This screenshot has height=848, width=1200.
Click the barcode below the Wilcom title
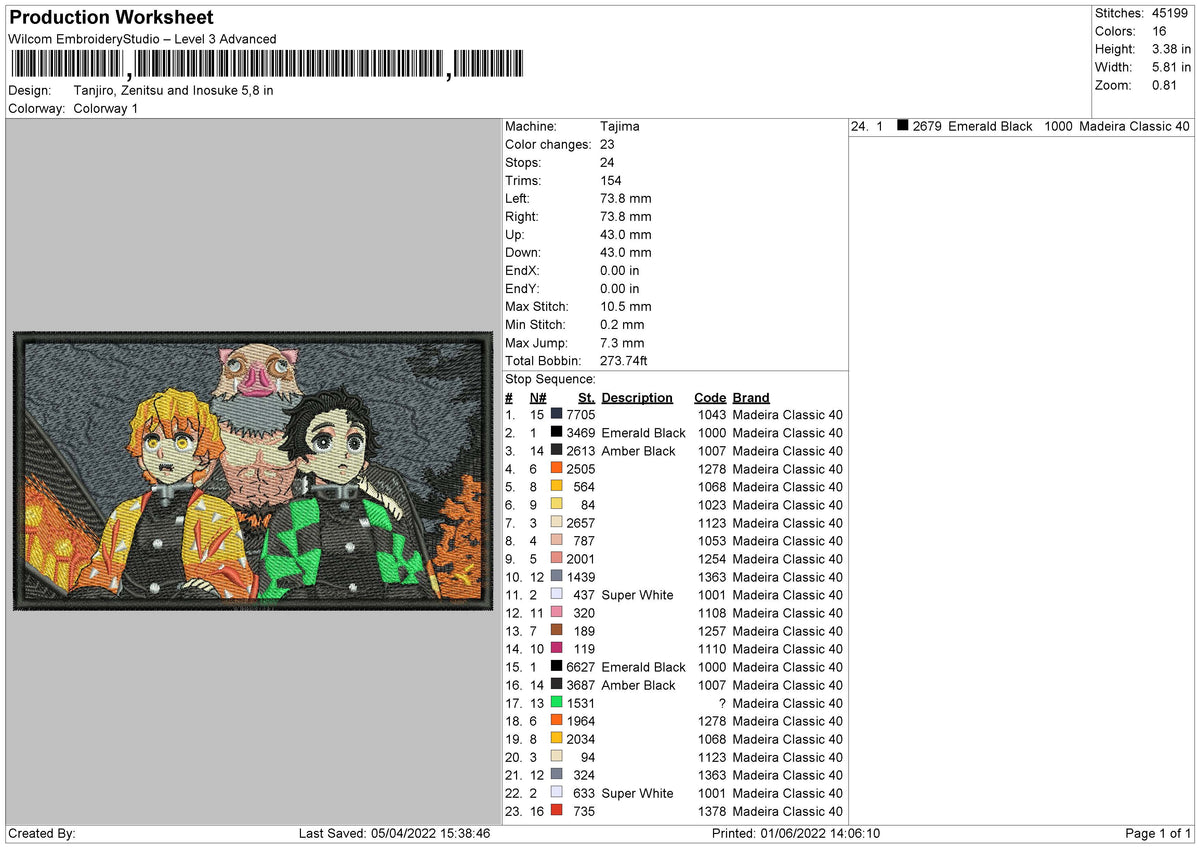[x=267, y=65]
